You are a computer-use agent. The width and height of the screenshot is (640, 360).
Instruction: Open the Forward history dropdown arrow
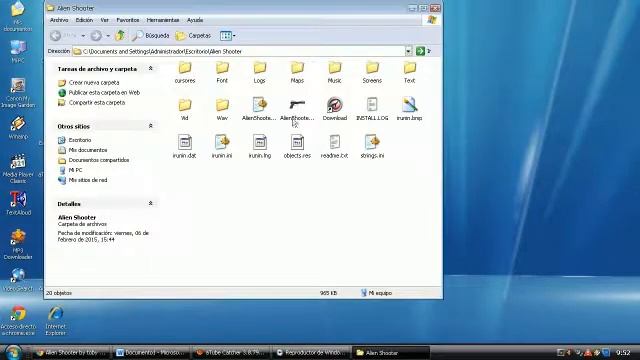[x=108, y=36]
